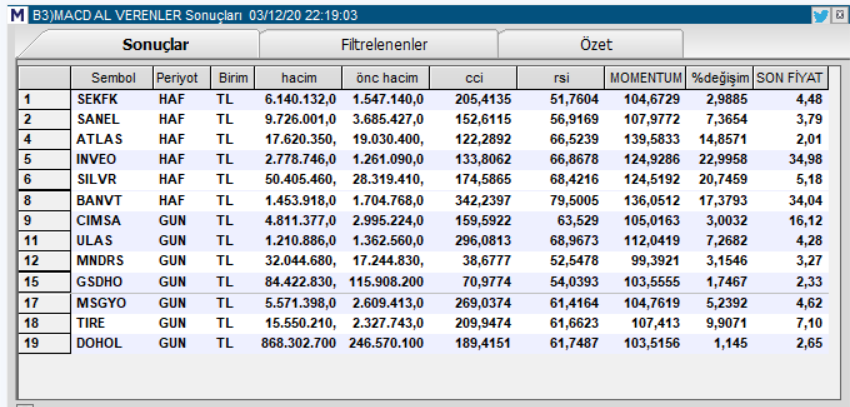Click önc hacim value 246.570.100

[x=386, y=343]
